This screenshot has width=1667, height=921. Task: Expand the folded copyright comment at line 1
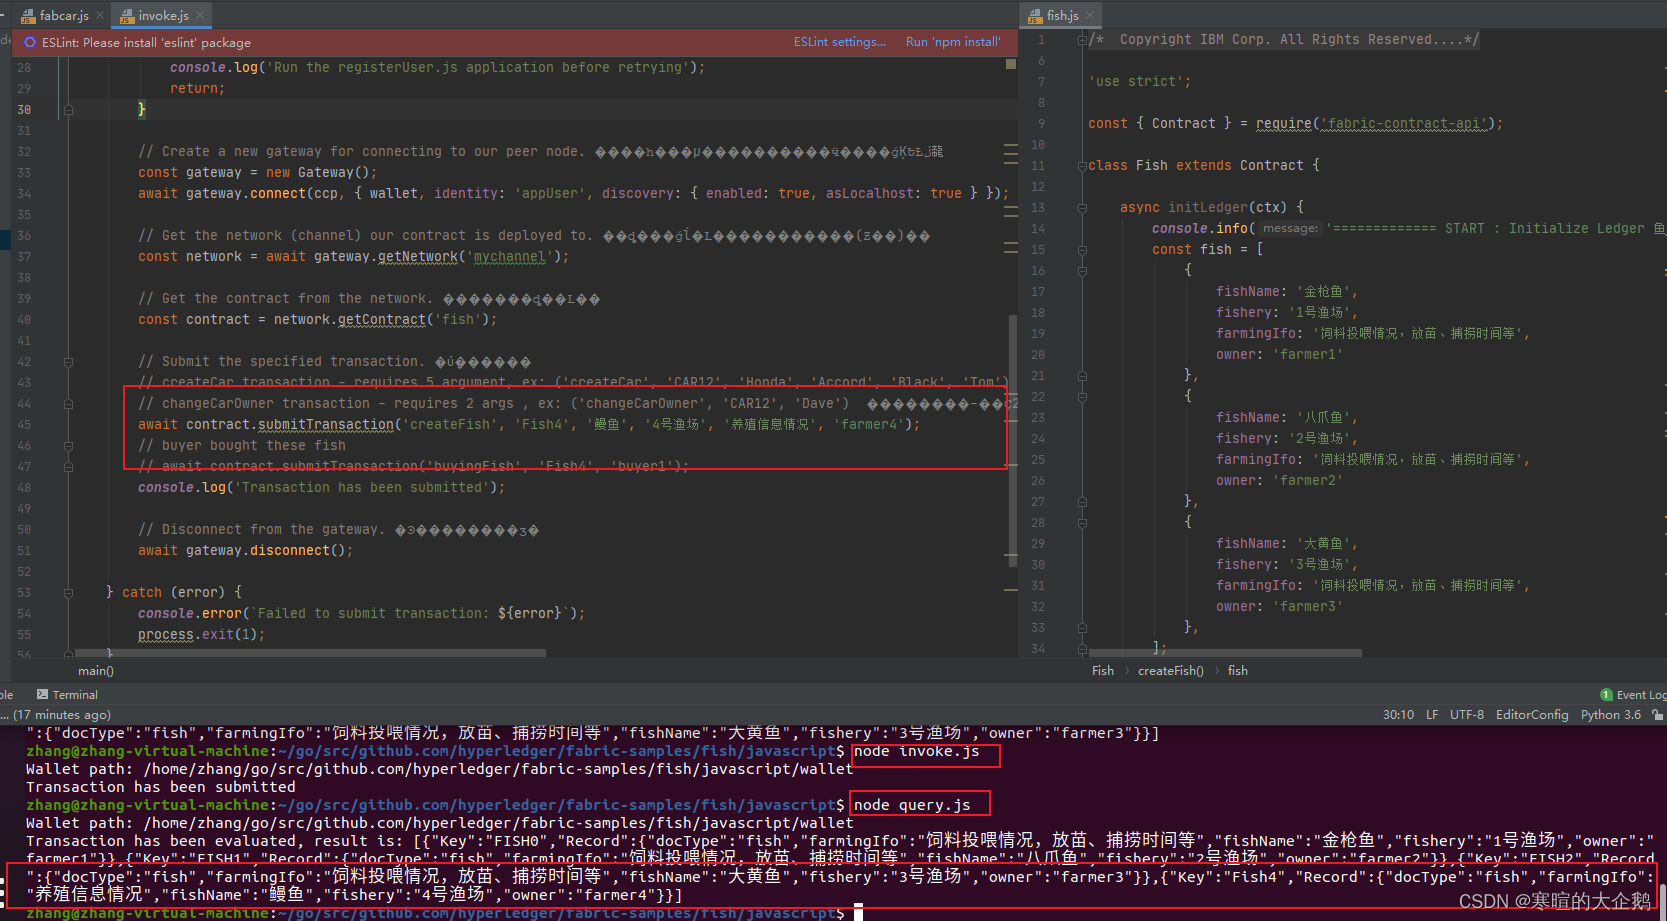coord(1082,40)
